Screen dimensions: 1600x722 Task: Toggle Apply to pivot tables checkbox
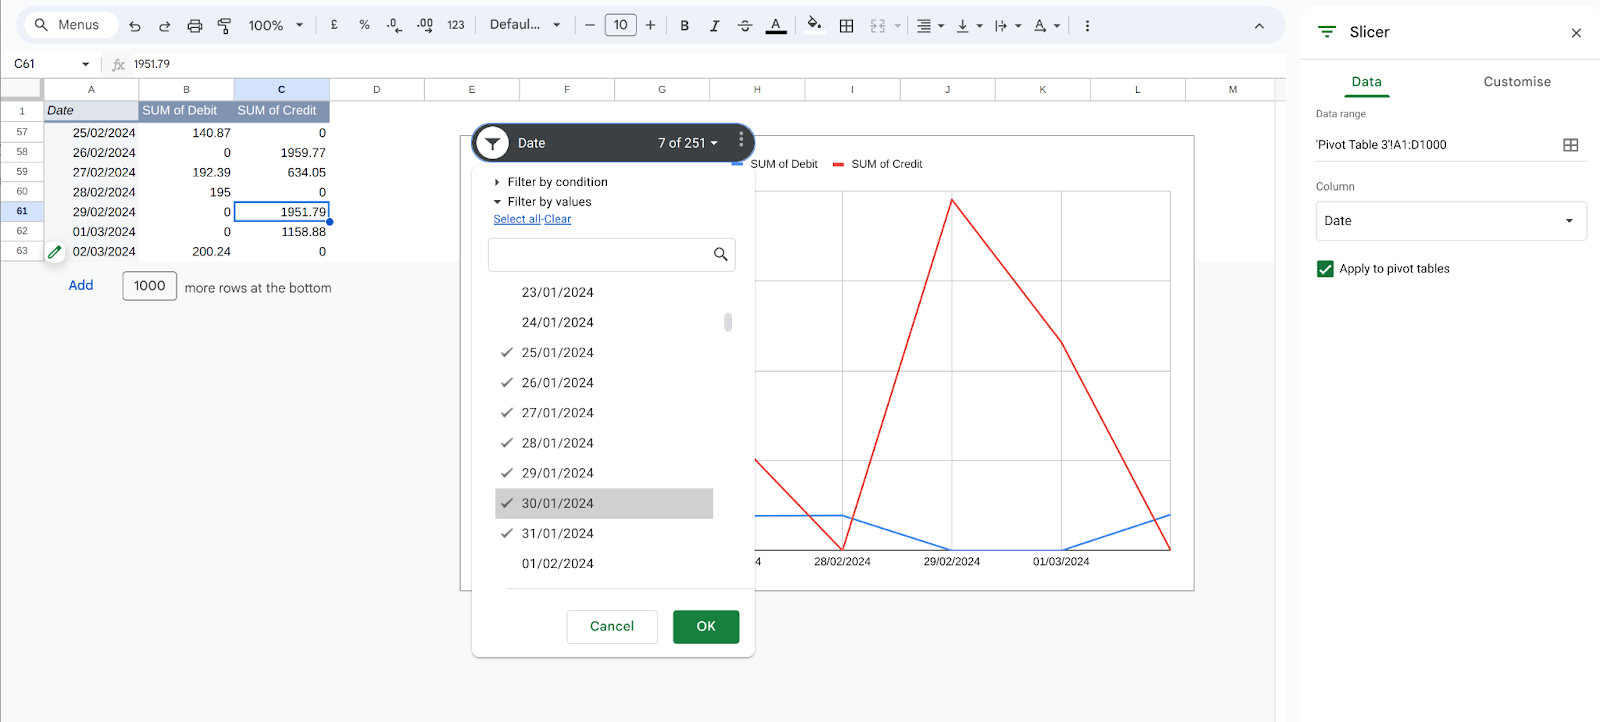pyautogui.click(x=1325, y=269)
